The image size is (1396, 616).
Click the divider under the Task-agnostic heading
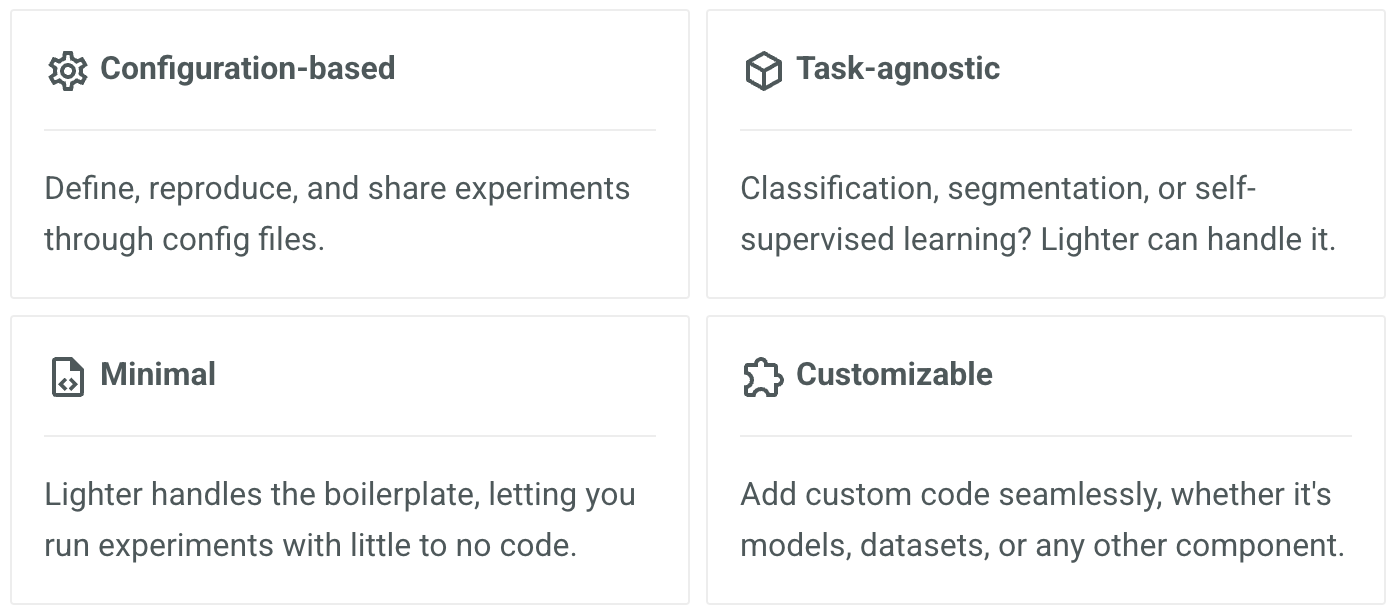tap(1046, 130)
